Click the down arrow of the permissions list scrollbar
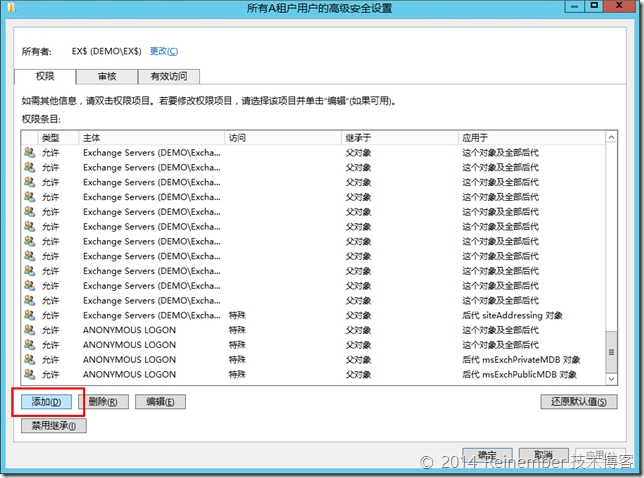 coord(611,379)
